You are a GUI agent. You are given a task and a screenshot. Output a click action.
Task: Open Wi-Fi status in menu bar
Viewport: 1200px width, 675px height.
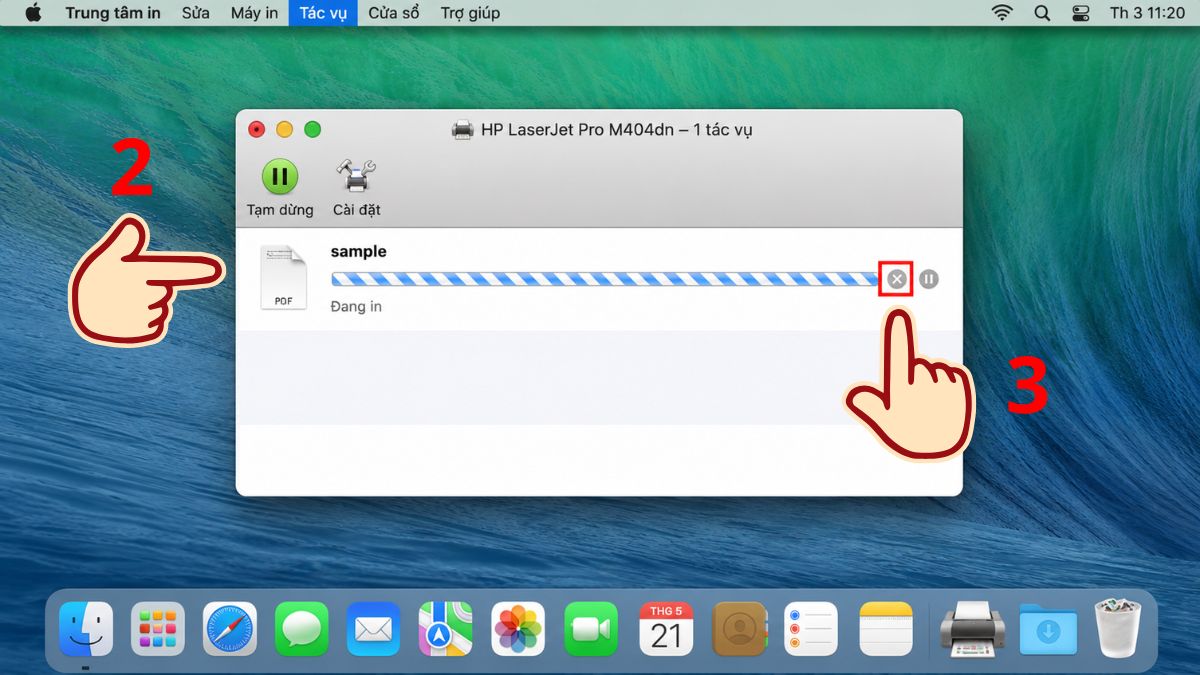click(x=1001, y=13)
